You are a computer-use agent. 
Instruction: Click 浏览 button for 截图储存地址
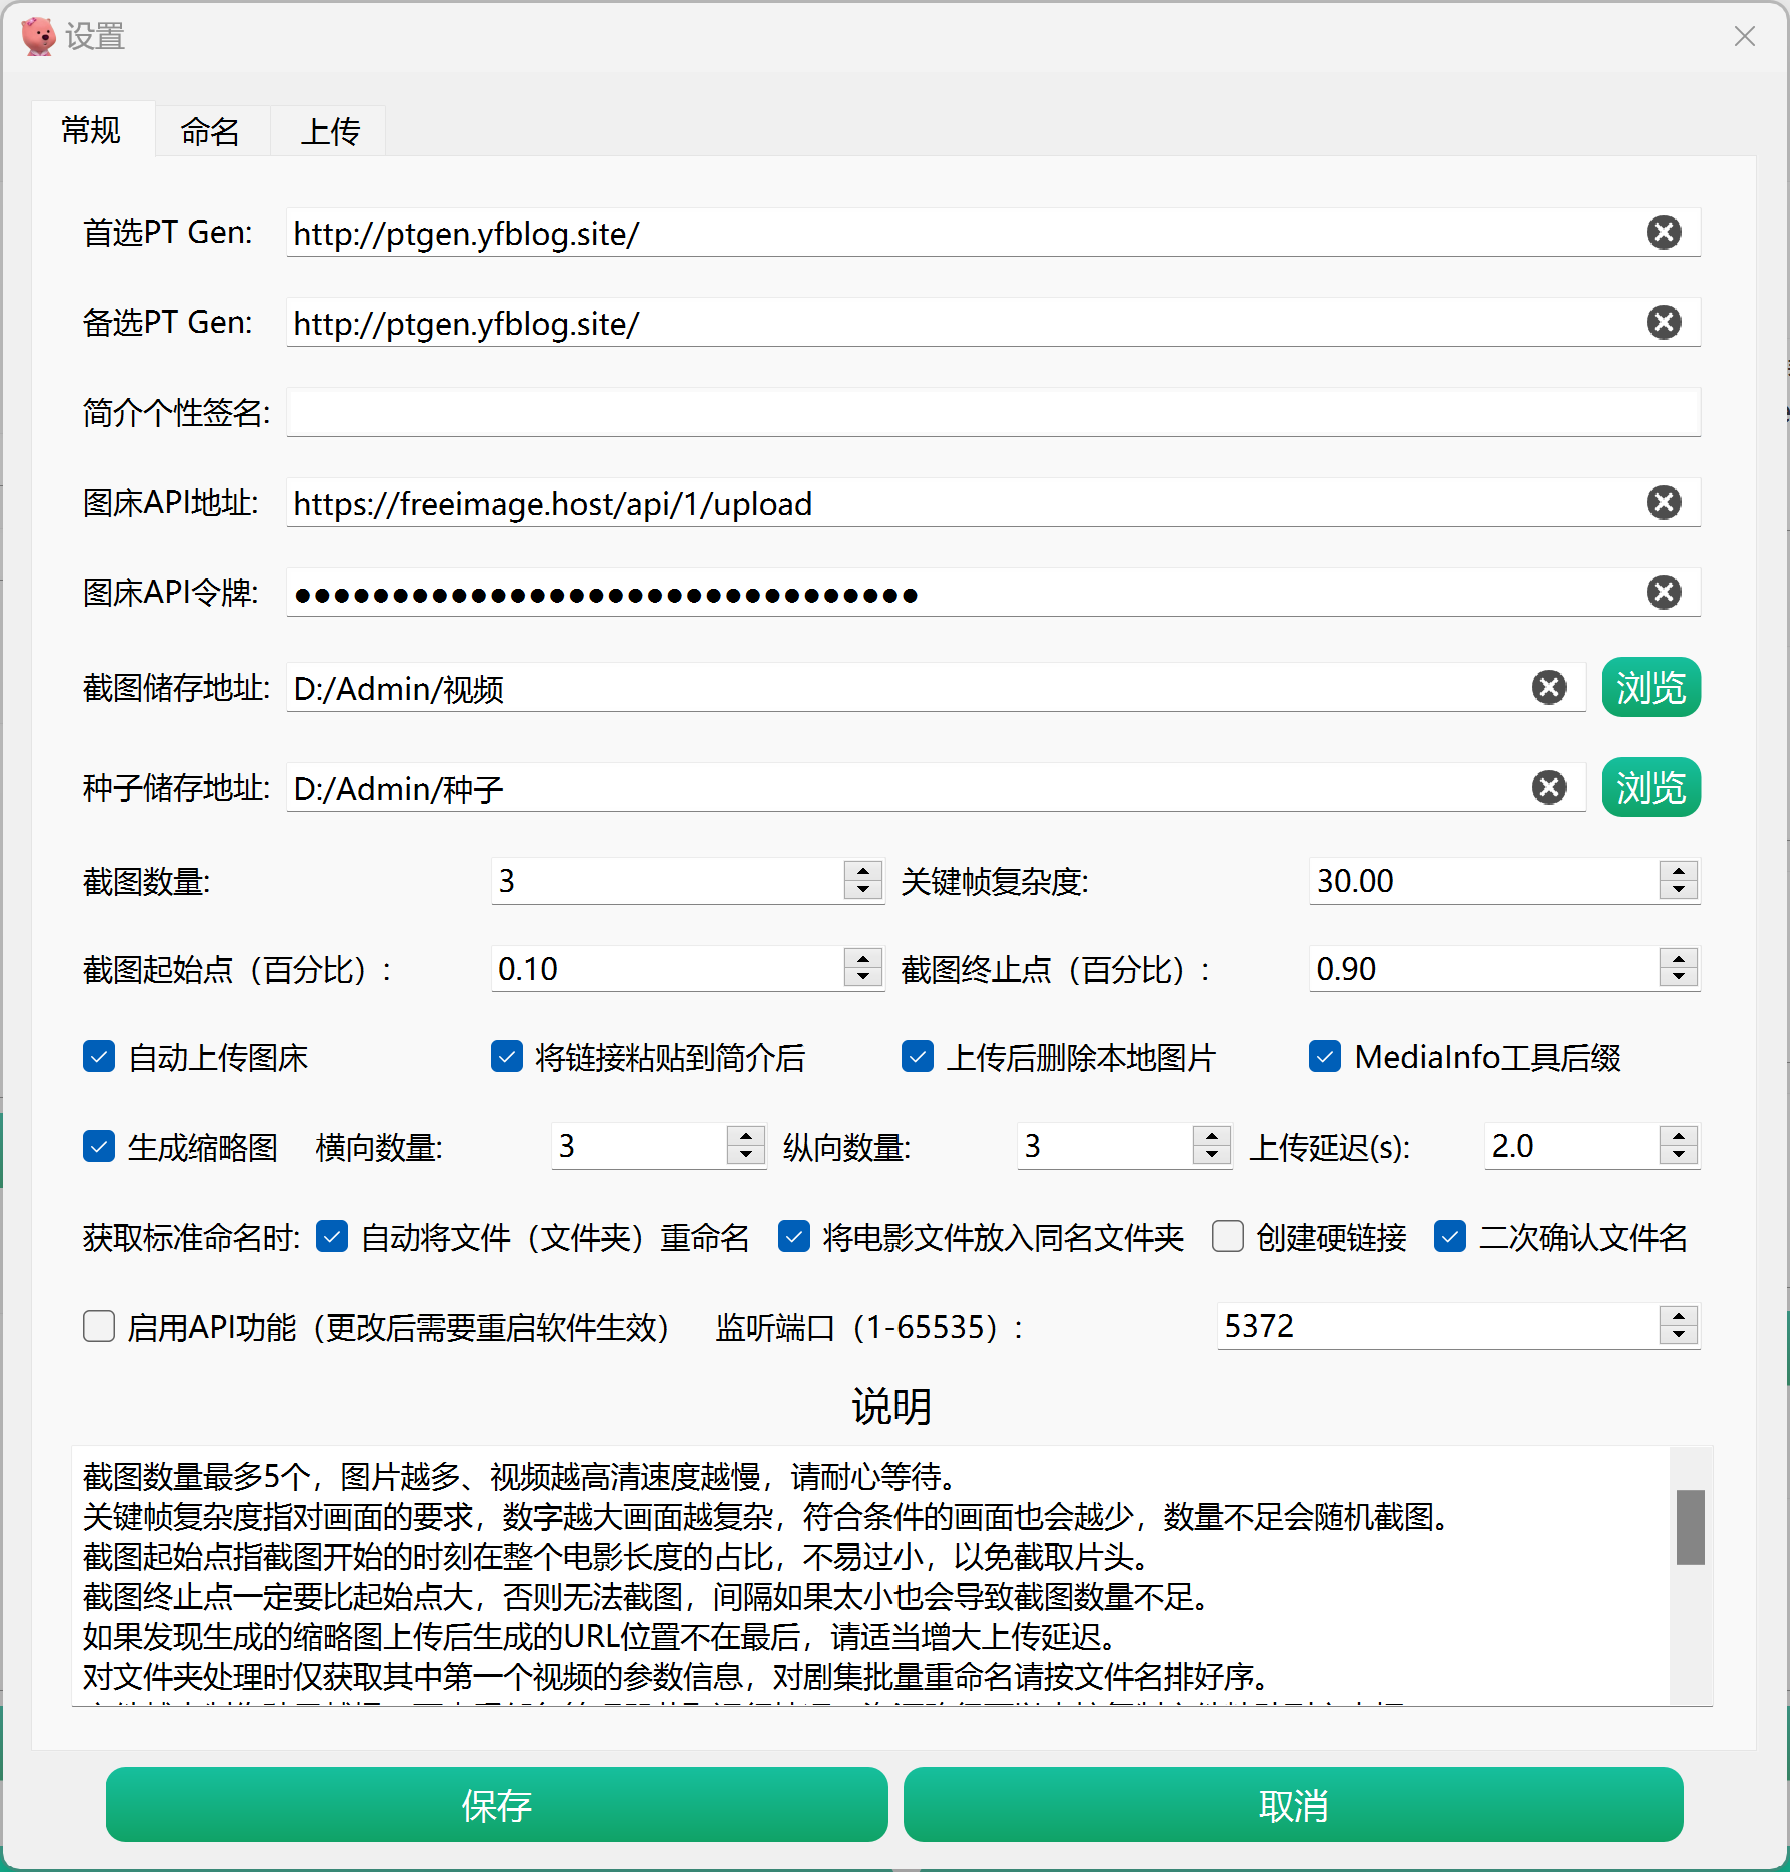[1650, 688]
